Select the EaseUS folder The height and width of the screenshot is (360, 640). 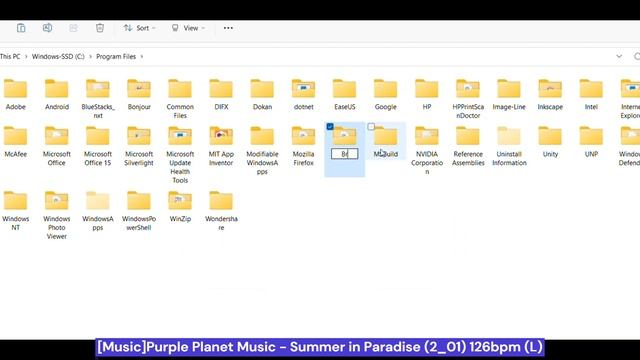[x=344, y=95]
